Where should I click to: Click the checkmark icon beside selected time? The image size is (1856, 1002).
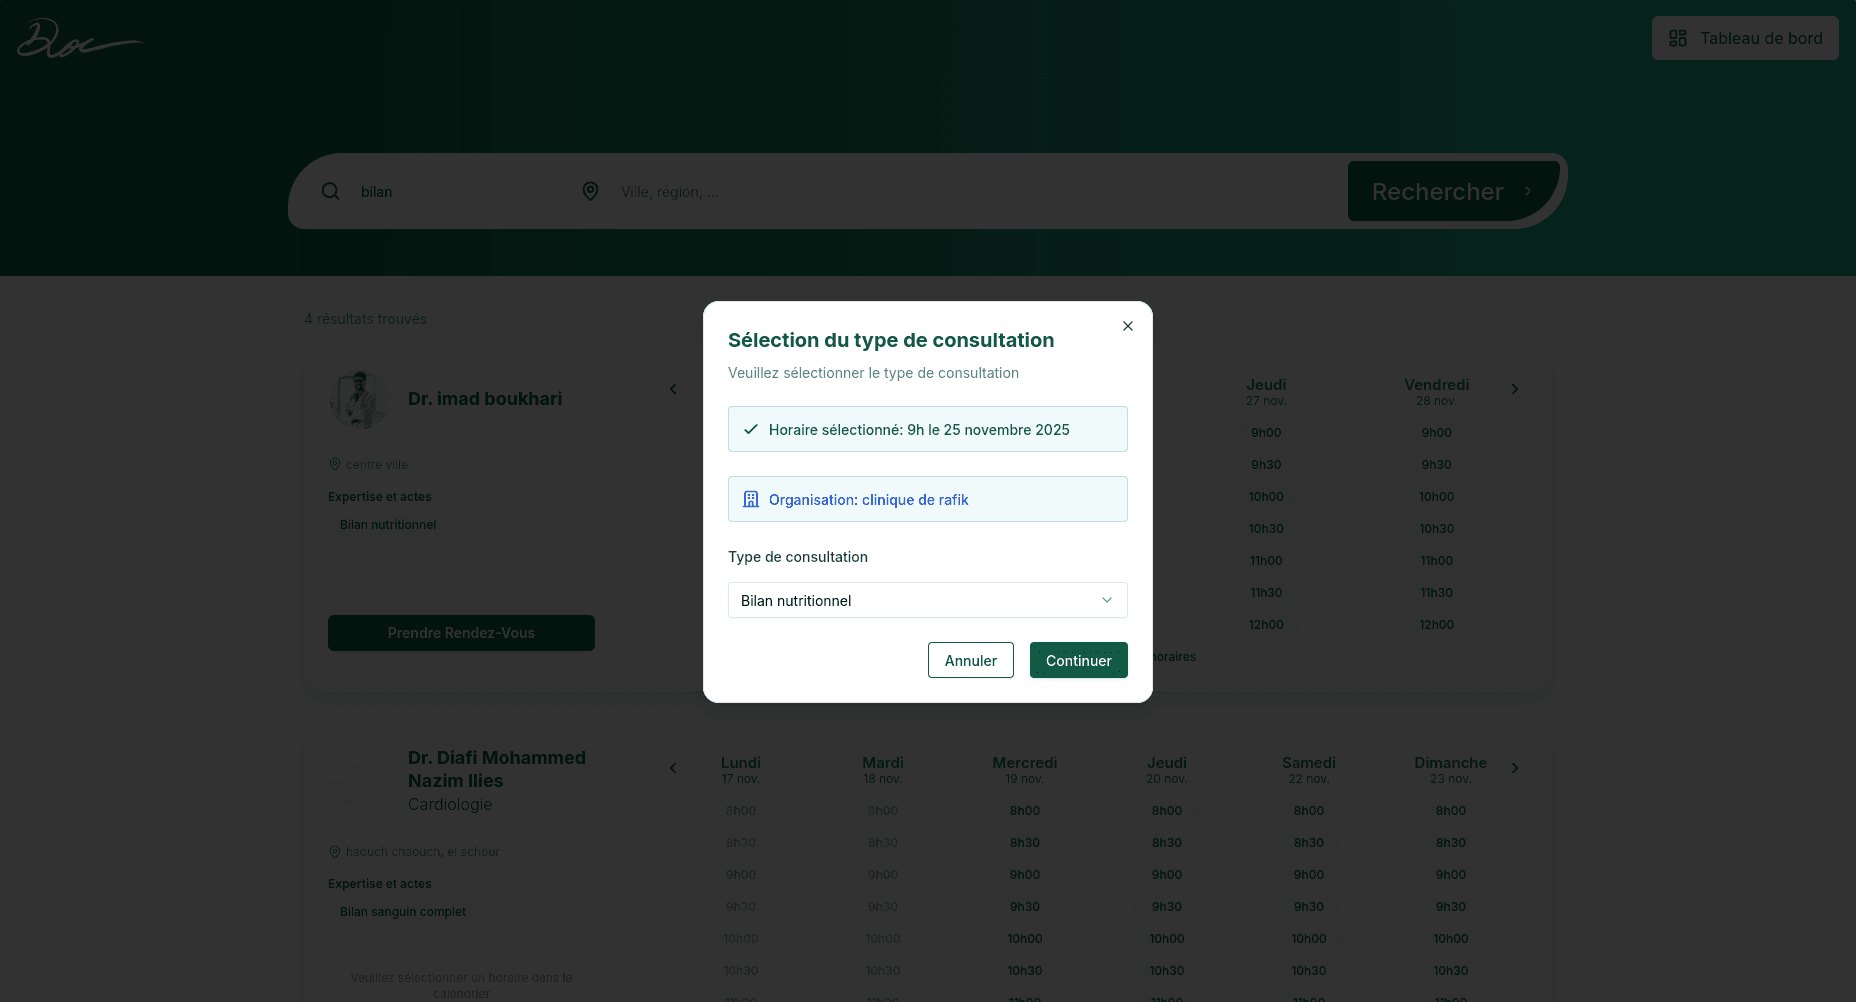[751, 429]
